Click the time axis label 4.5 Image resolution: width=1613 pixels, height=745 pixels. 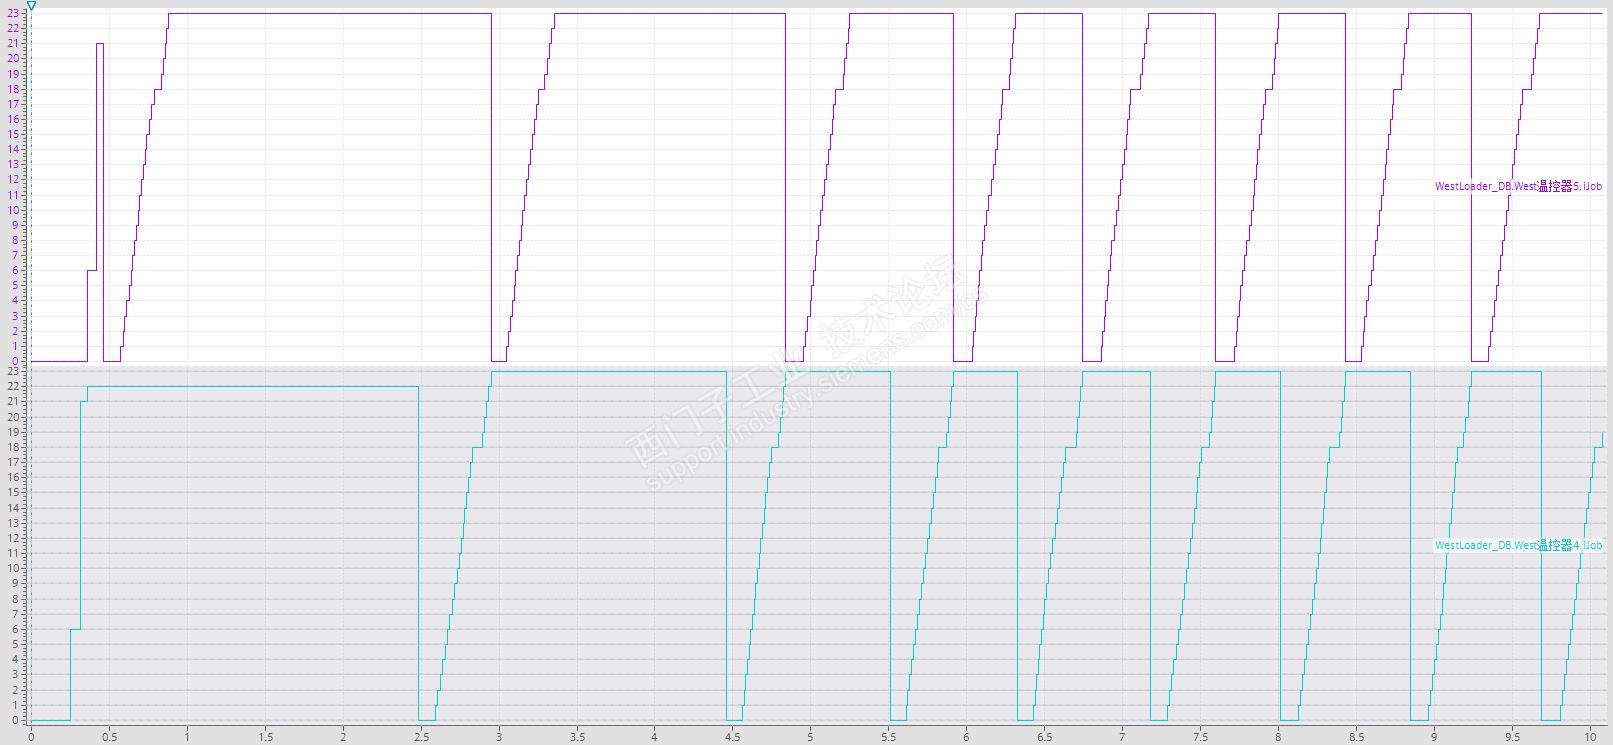point(733,737)
